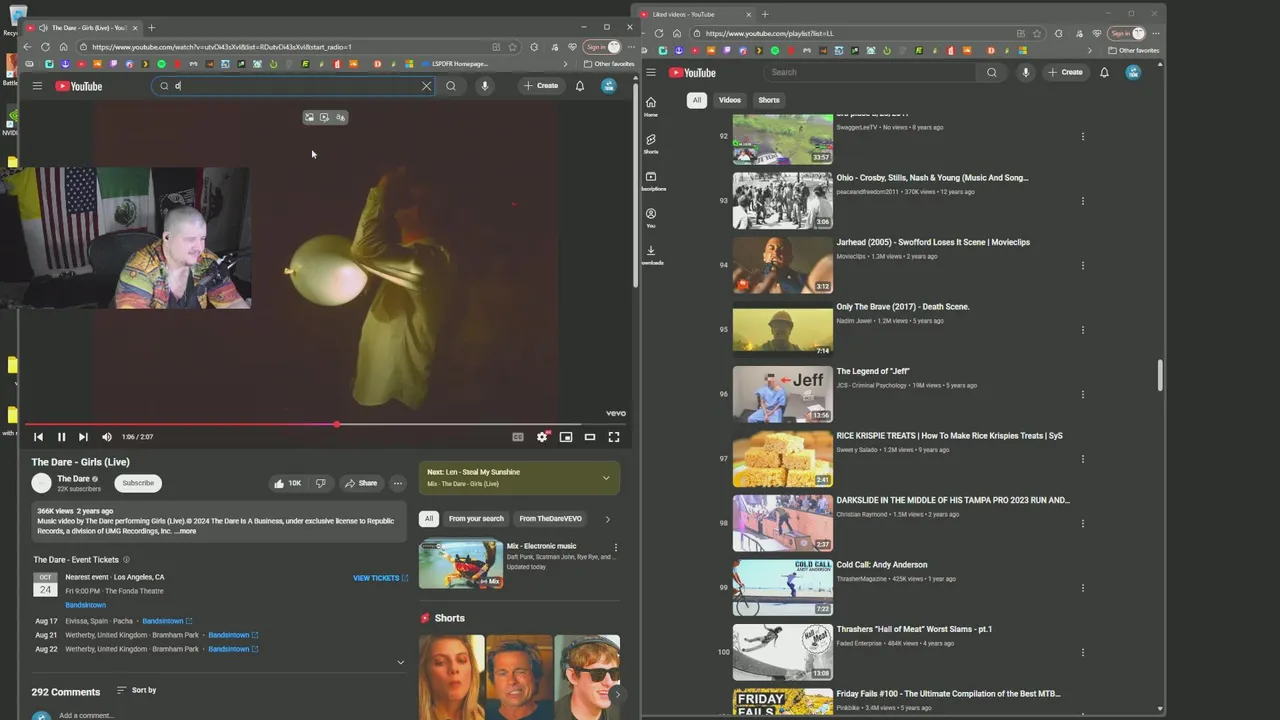Open LSPDFR Homepage bookmark
This screenshot has width=1280, height=720.
pyautogui.click(x=455, y=64)
